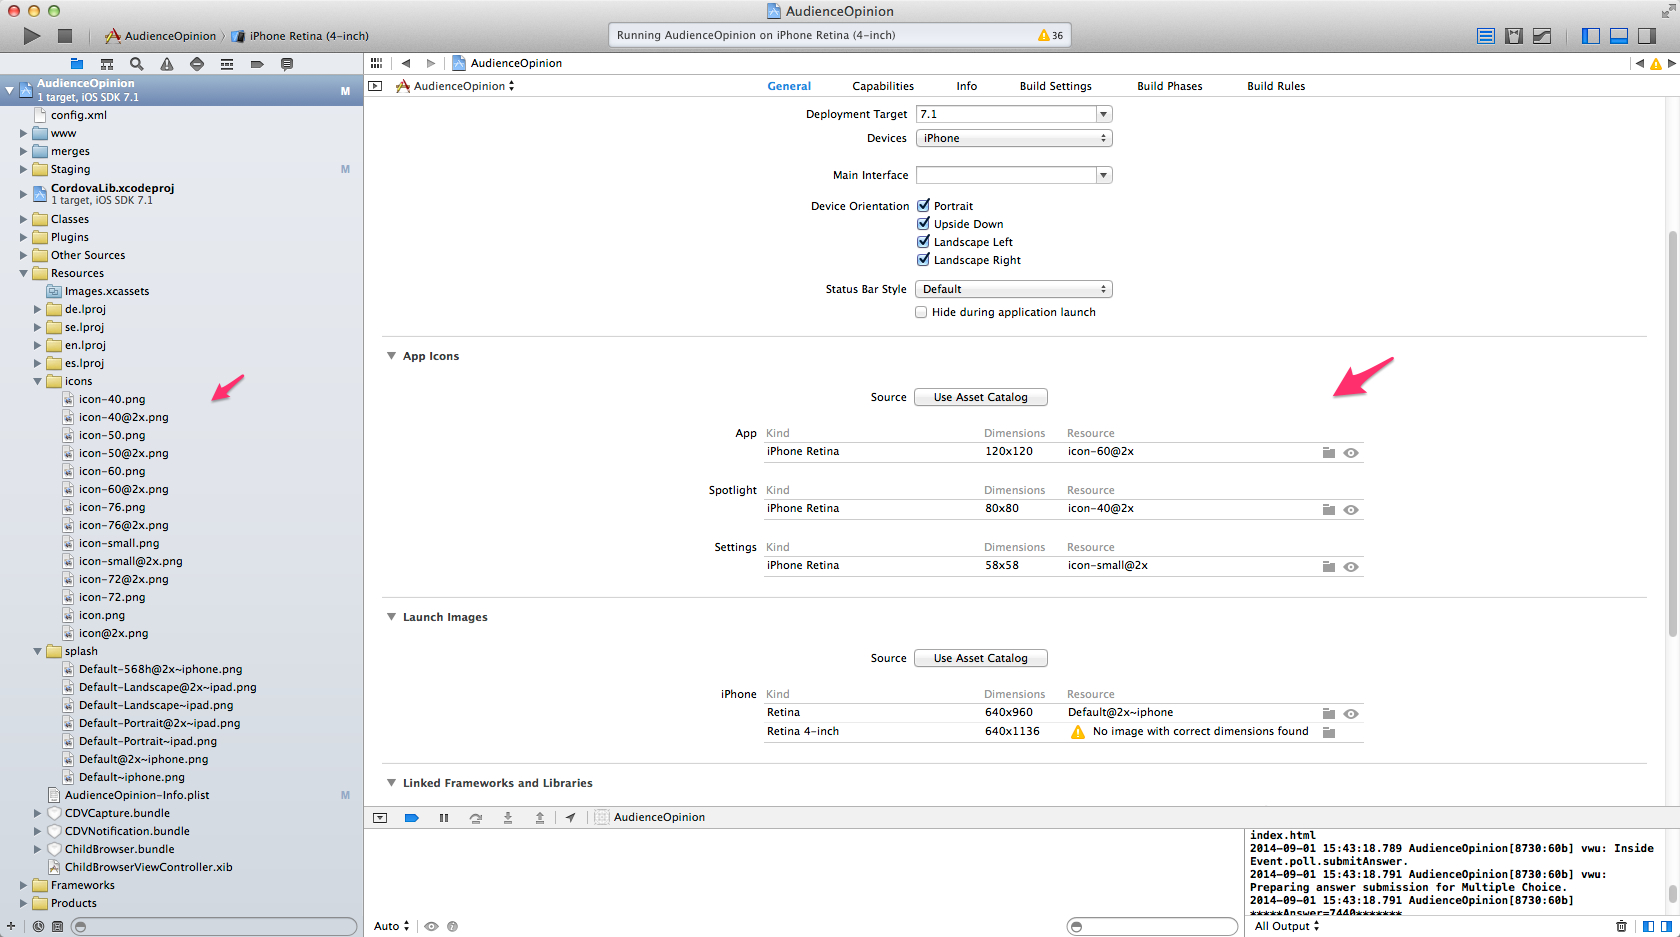This screenshot has height=937, width=1680.
Task: Switch to the Build Phases tab
Action: tap(1169, 86)
